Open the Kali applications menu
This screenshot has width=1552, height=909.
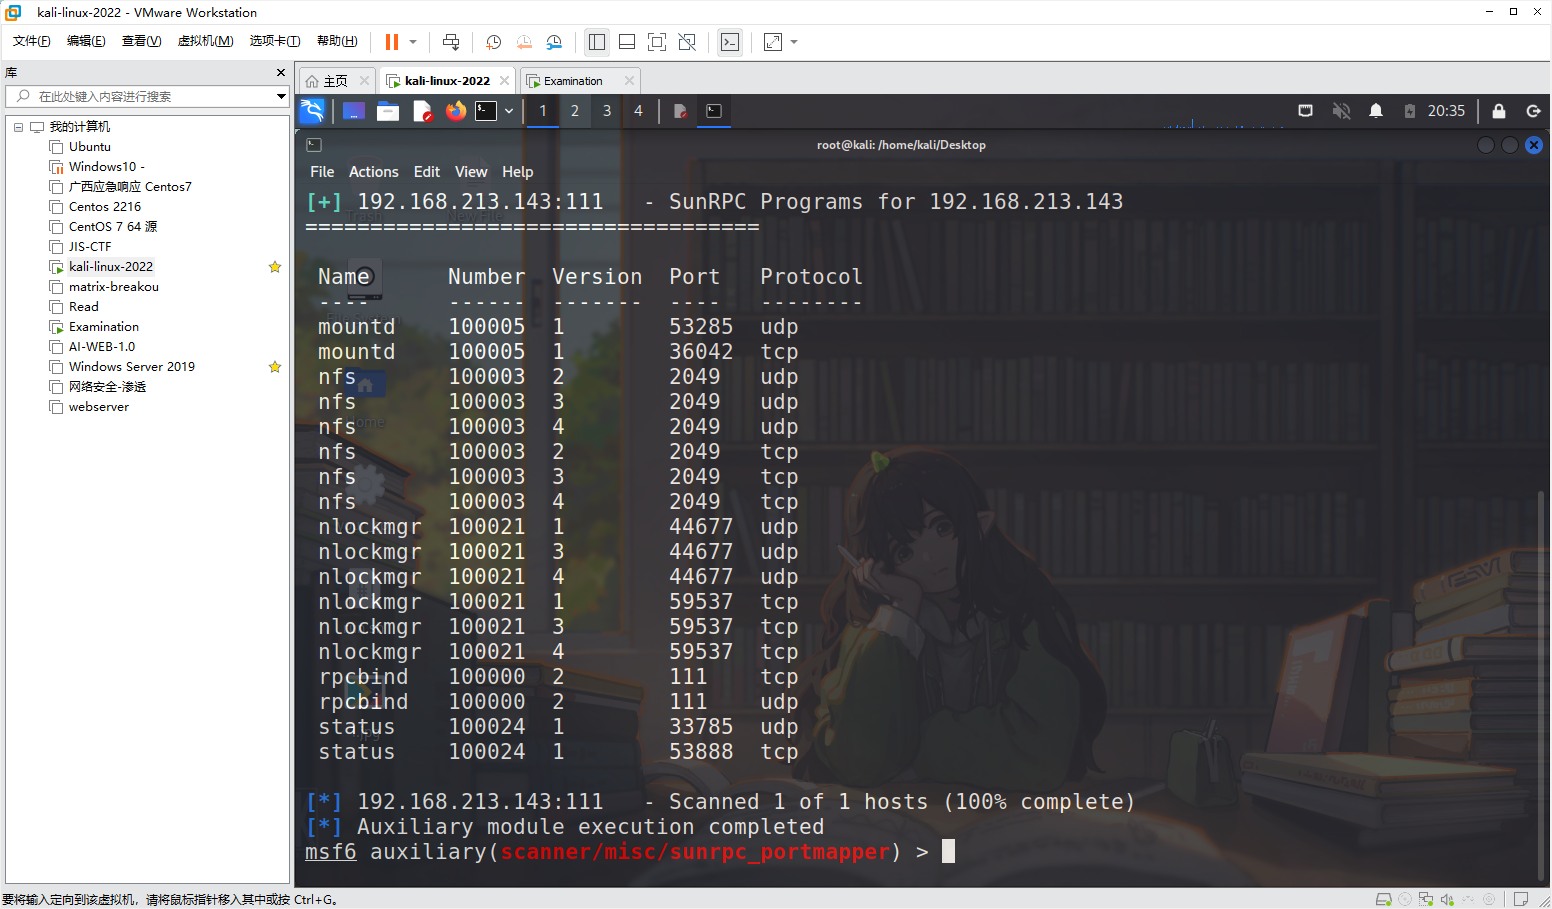click(x=313, y=111)
